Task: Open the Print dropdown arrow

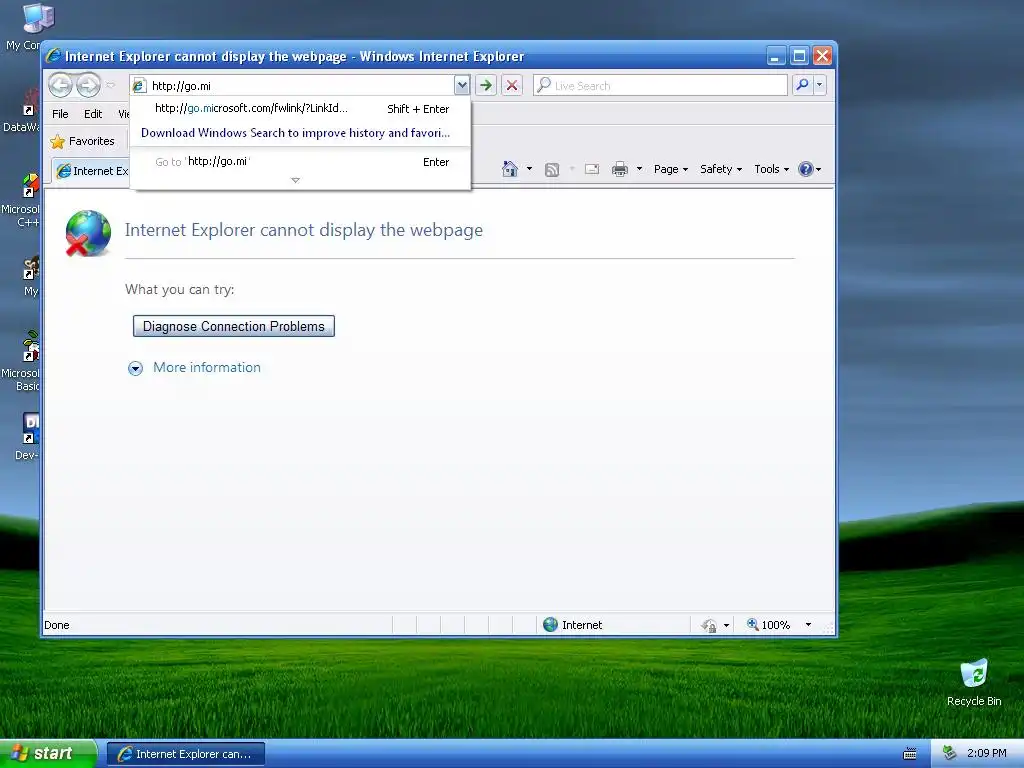Action: pyautogui.click(x=639, y=169)
